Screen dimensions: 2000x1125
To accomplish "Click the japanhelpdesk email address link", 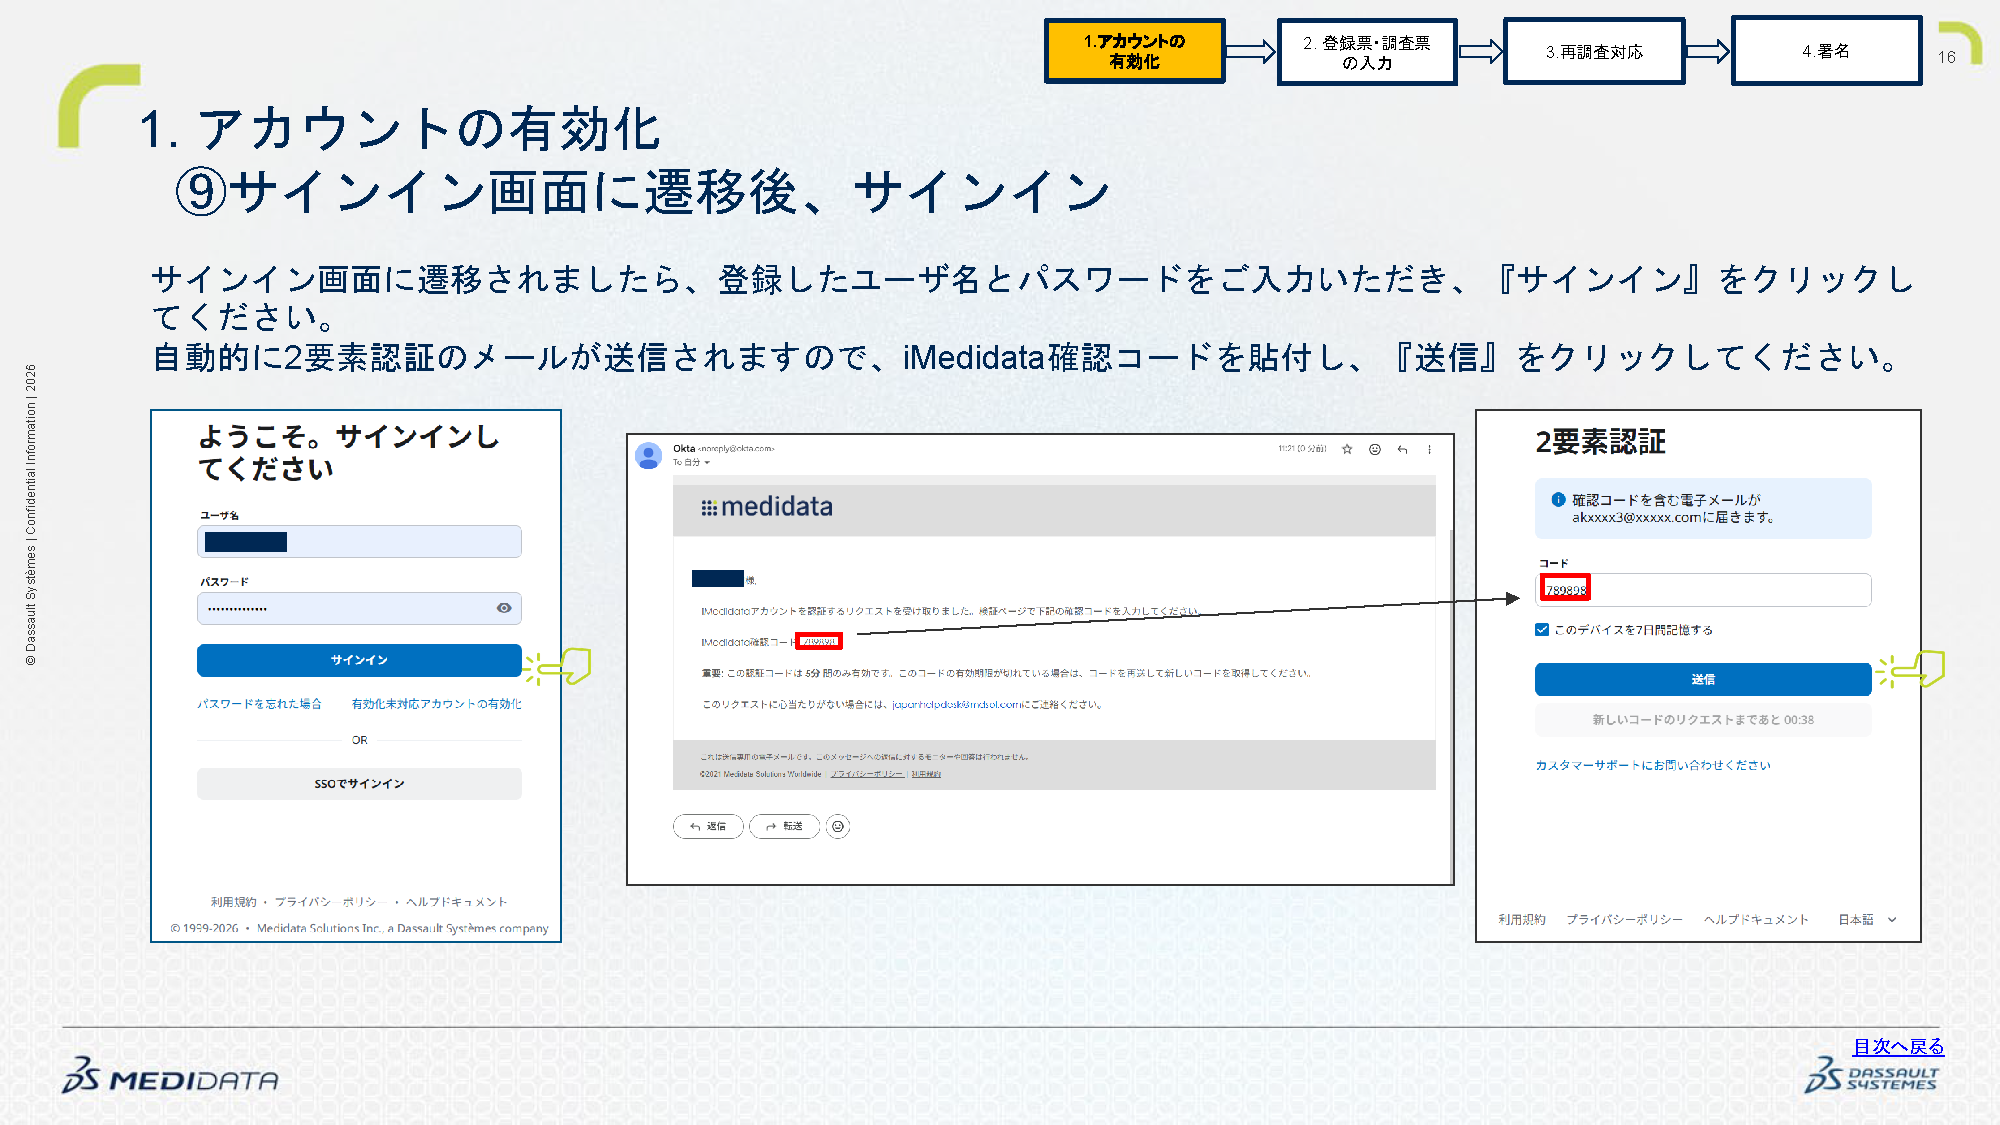I will click(x=957, y=704).
